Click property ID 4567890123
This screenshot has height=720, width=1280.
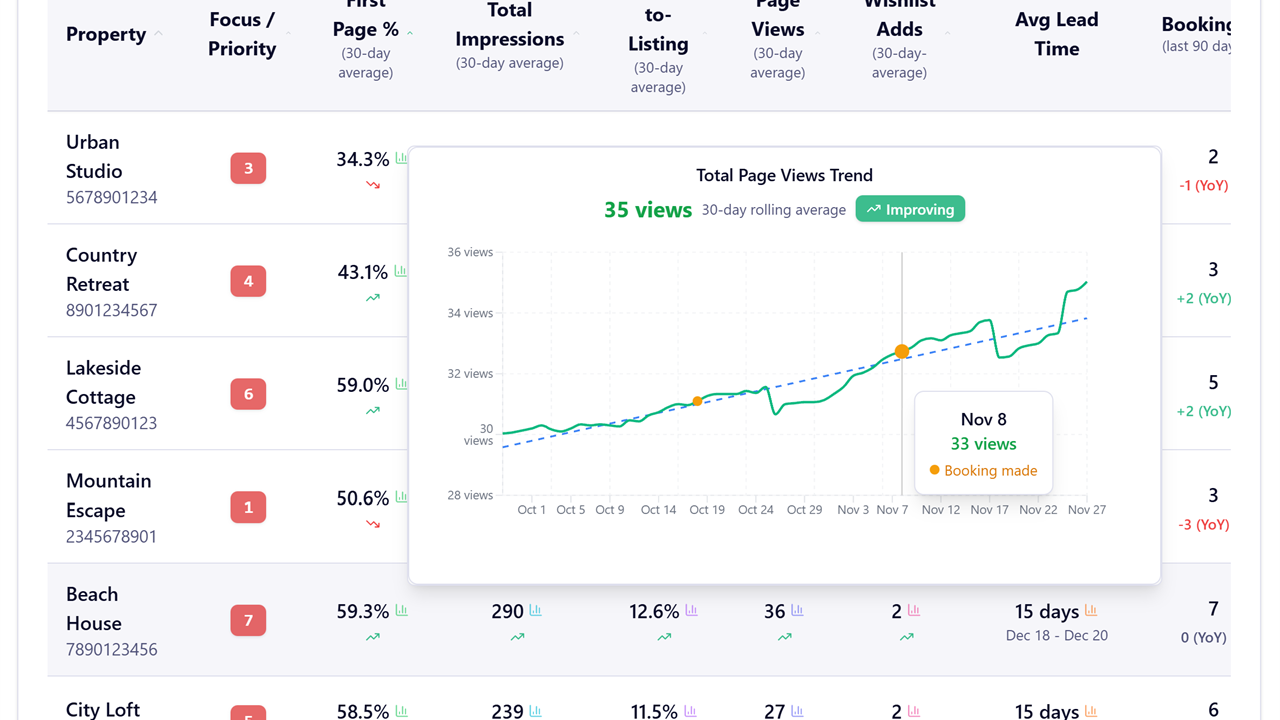pyautogui.click(x=112, y=423)
